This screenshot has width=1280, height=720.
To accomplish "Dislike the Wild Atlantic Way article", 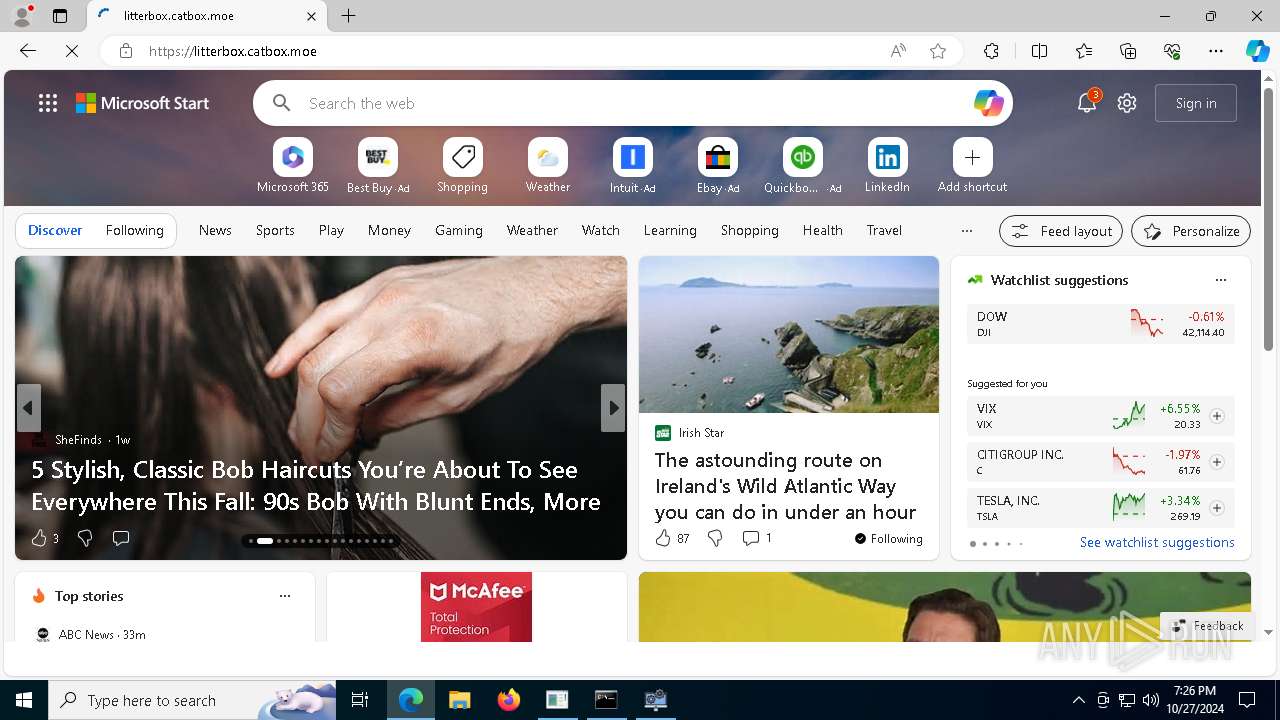I will [x=715, y=538].
